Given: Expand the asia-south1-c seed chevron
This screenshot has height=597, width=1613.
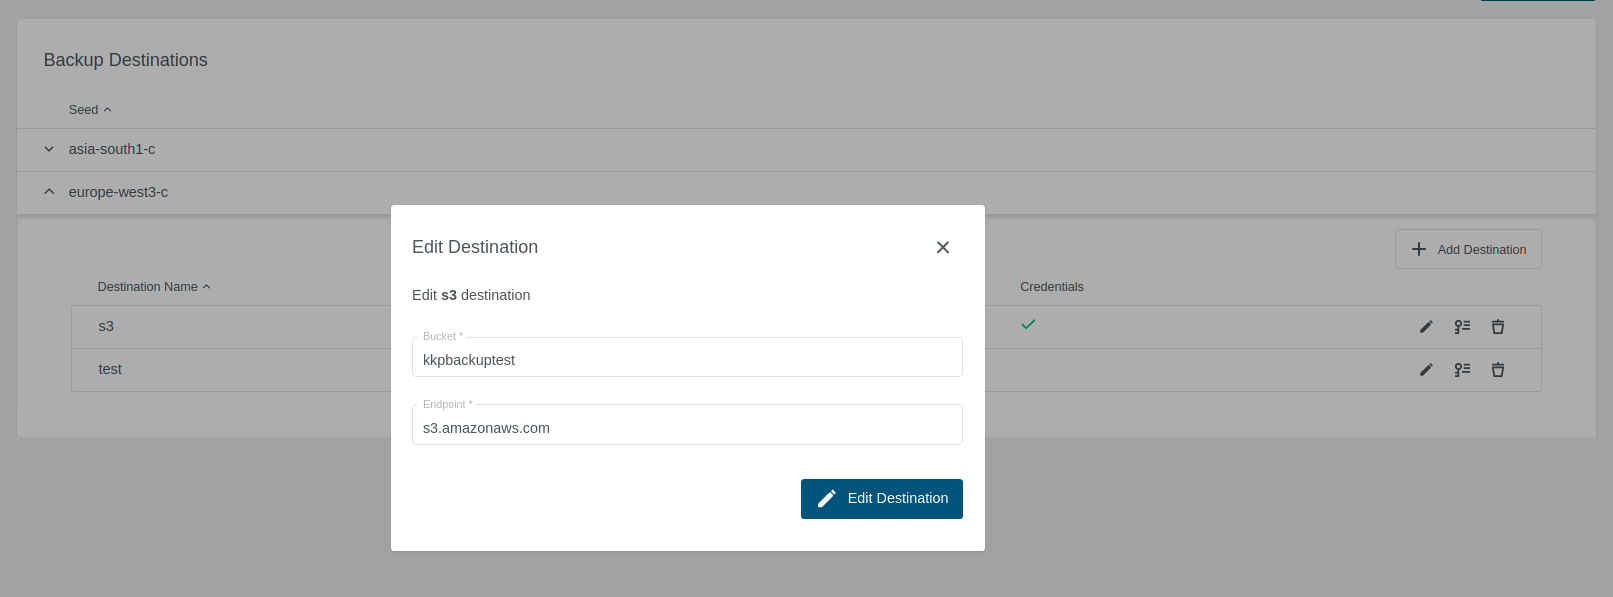Looking at the screenshot, I should [49, 149].
